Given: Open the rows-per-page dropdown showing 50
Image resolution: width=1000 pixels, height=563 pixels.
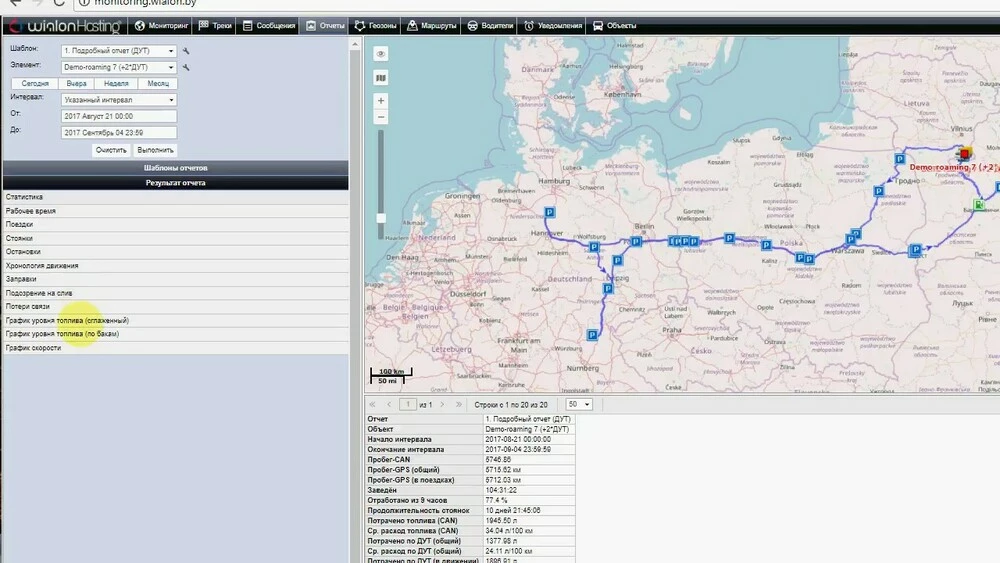Looking at the screenshot, I should [x=580, y=404].
